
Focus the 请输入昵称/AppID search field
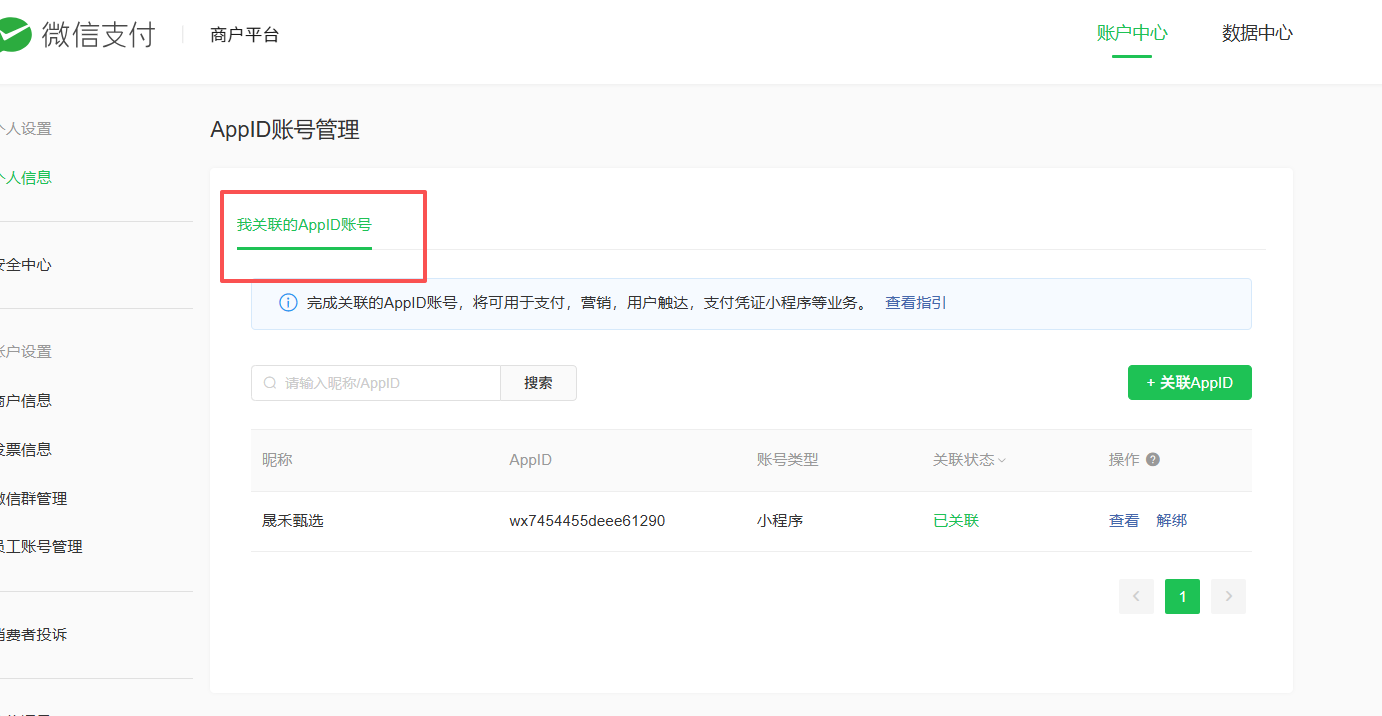(376, 383)
